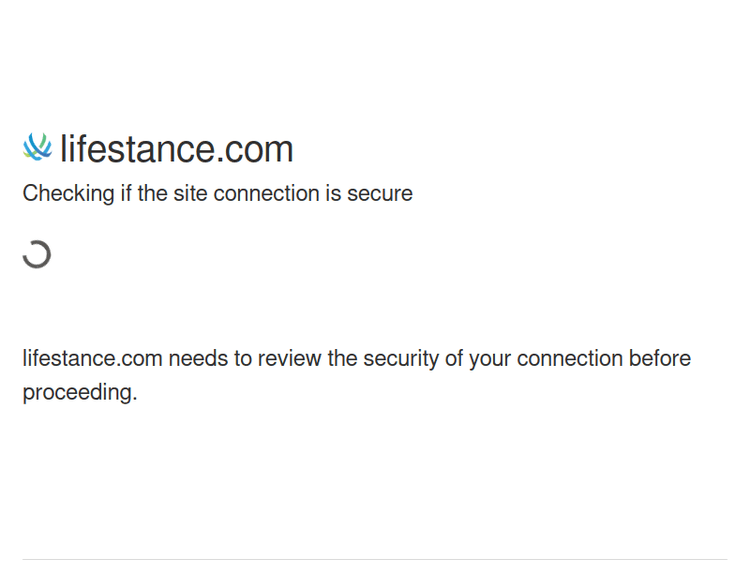Click the word "connection" in the bottom paragraph

pos(569,359)
